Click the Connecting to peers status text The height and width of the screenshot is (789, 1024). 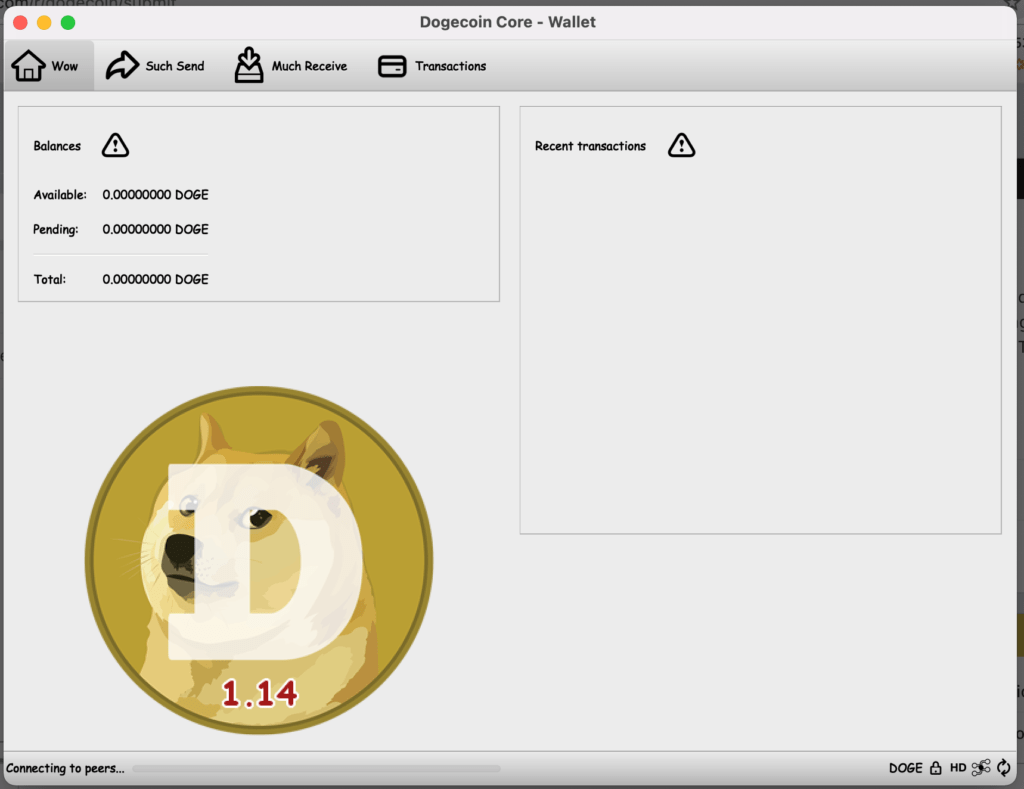(x=65, y=768)
